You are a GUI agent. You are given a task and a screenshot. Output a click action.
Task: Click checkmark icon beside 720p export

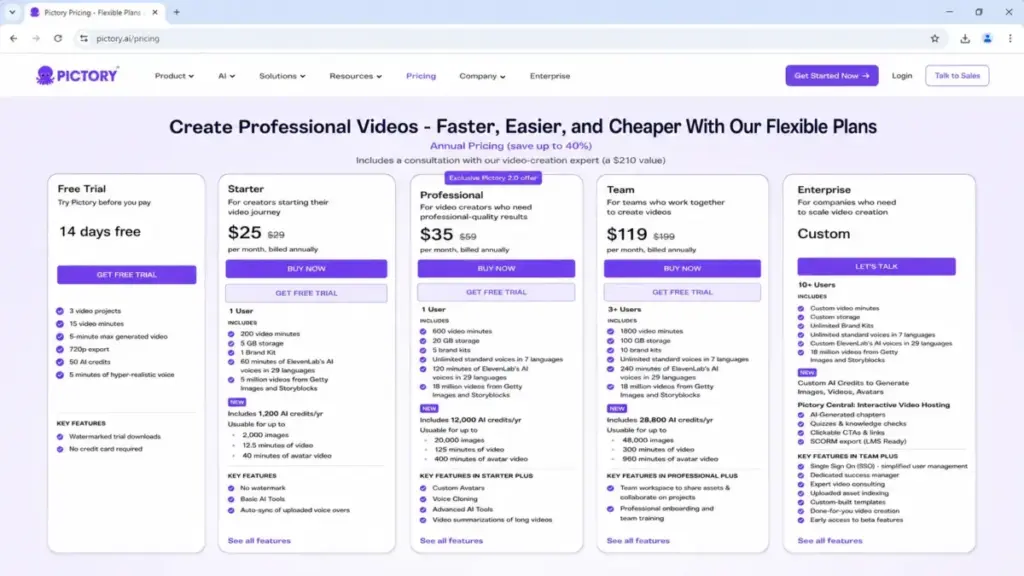click(x=60, y=349)
